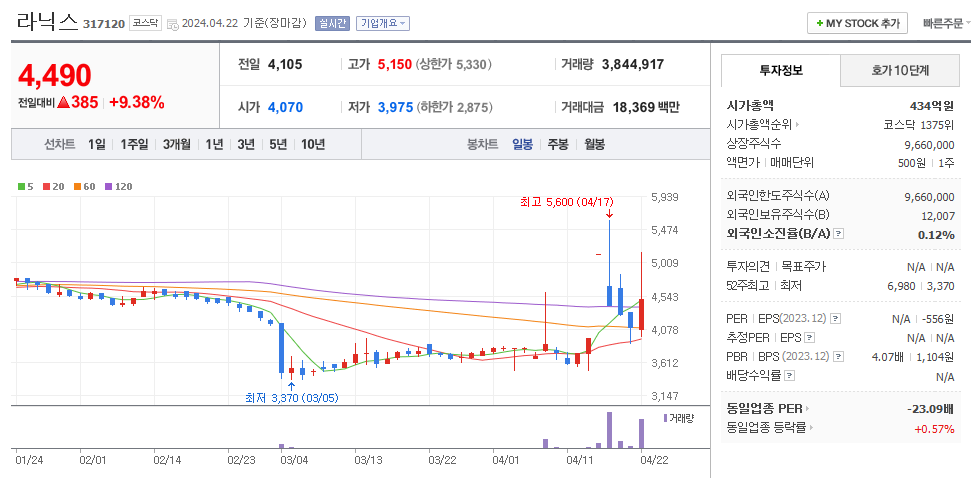The image size is (977, 478).
Task: Select the 3개월 line chart period
Action: (177, 145)
